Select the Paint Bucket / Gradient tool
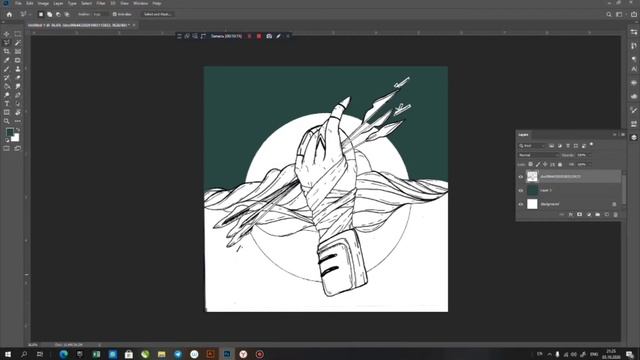The height and width of the screenshot is (360, 640). 7,86
